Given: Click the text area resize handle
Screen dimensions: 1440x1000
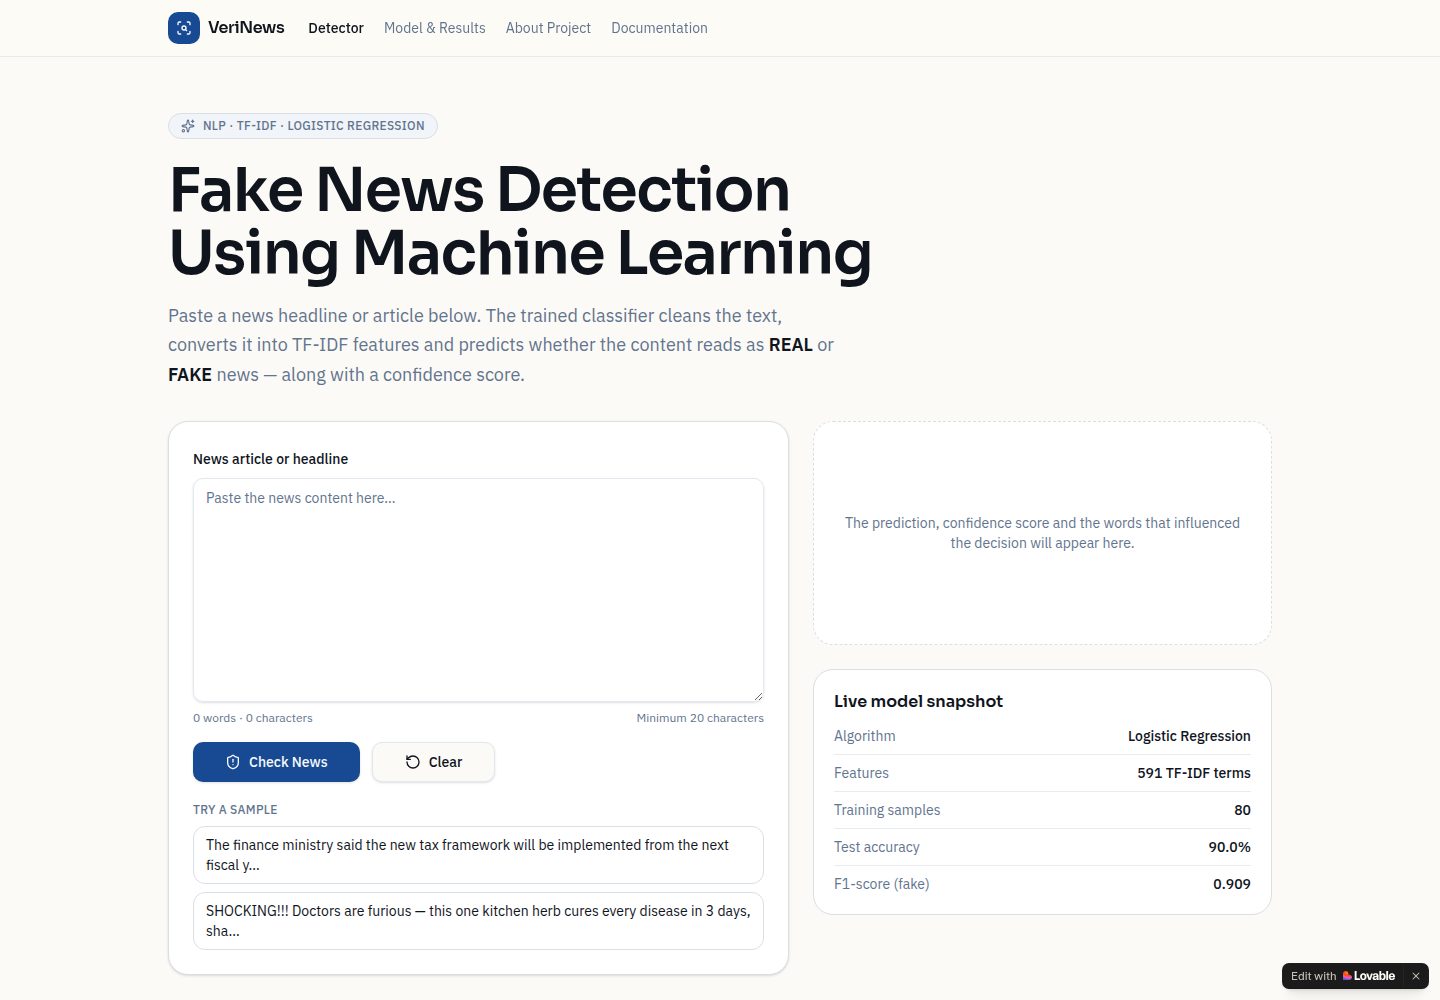Looking at the screenshot, I should (758, 696).
